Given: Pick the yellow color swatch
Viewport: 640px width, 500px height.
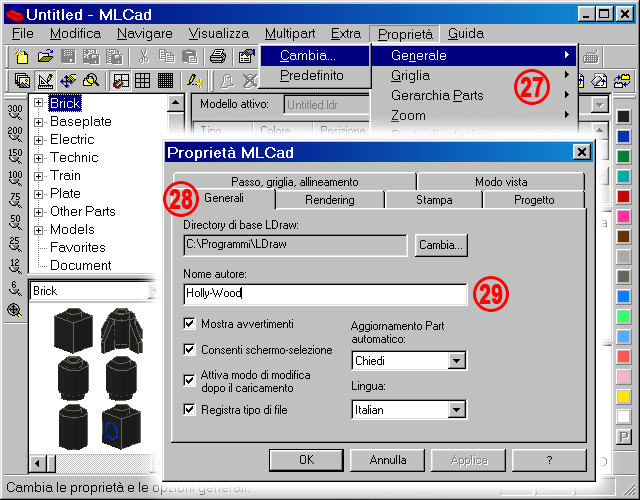Looking at the screenshot, I should point(623,396).
